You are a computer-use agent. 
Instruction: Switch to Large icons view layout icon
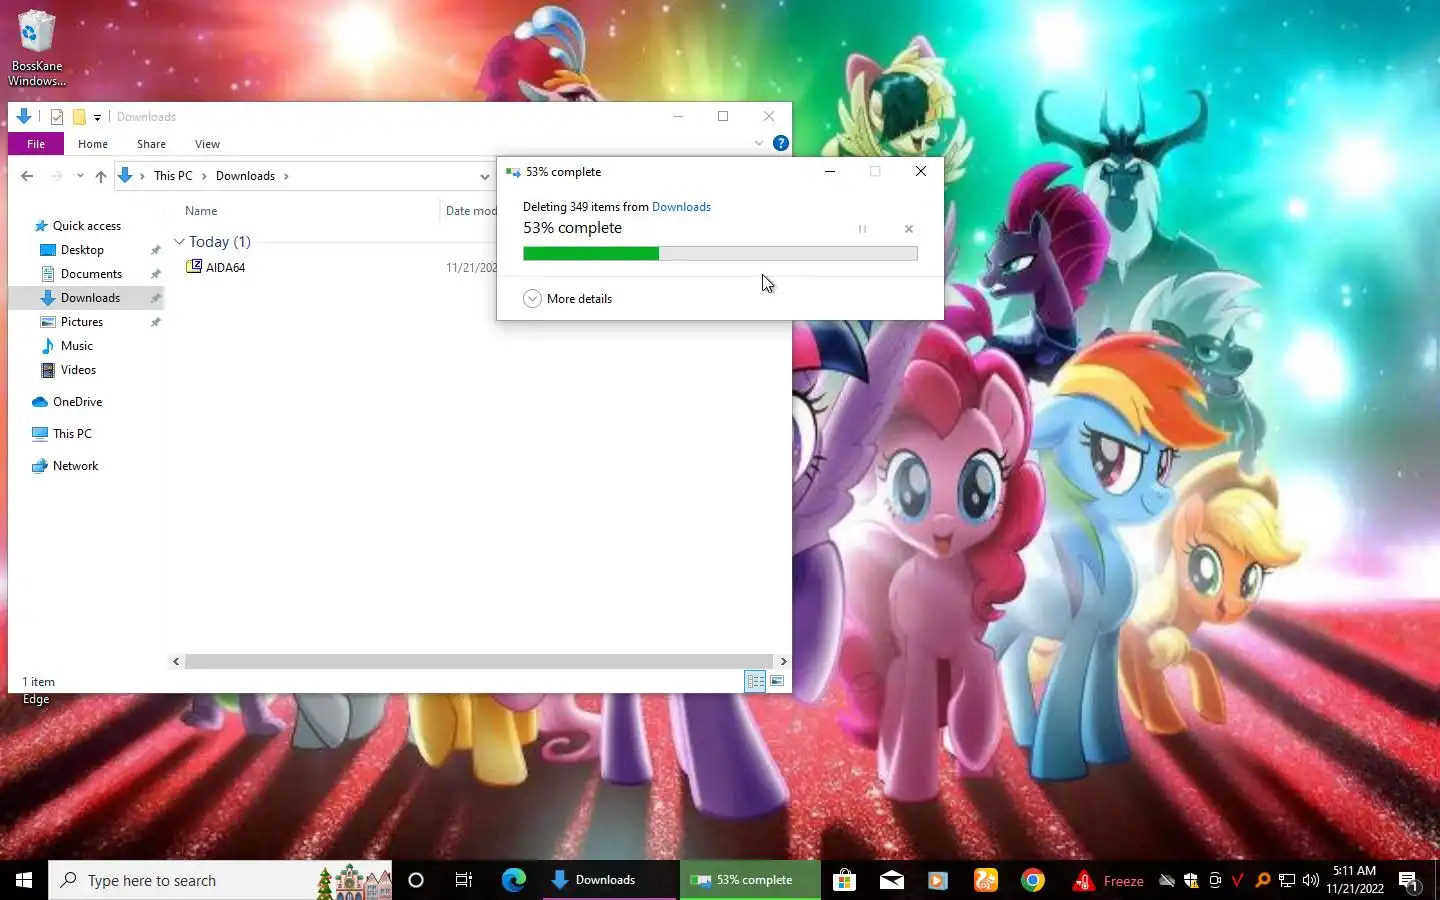[x=777, y=681]
